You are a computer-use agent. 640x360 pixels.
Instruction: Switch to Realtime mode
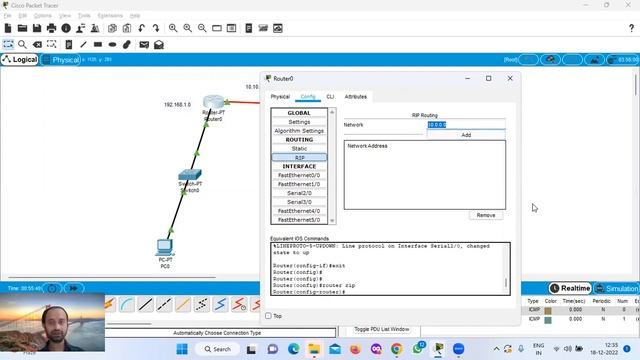click(x=571, y=288)
